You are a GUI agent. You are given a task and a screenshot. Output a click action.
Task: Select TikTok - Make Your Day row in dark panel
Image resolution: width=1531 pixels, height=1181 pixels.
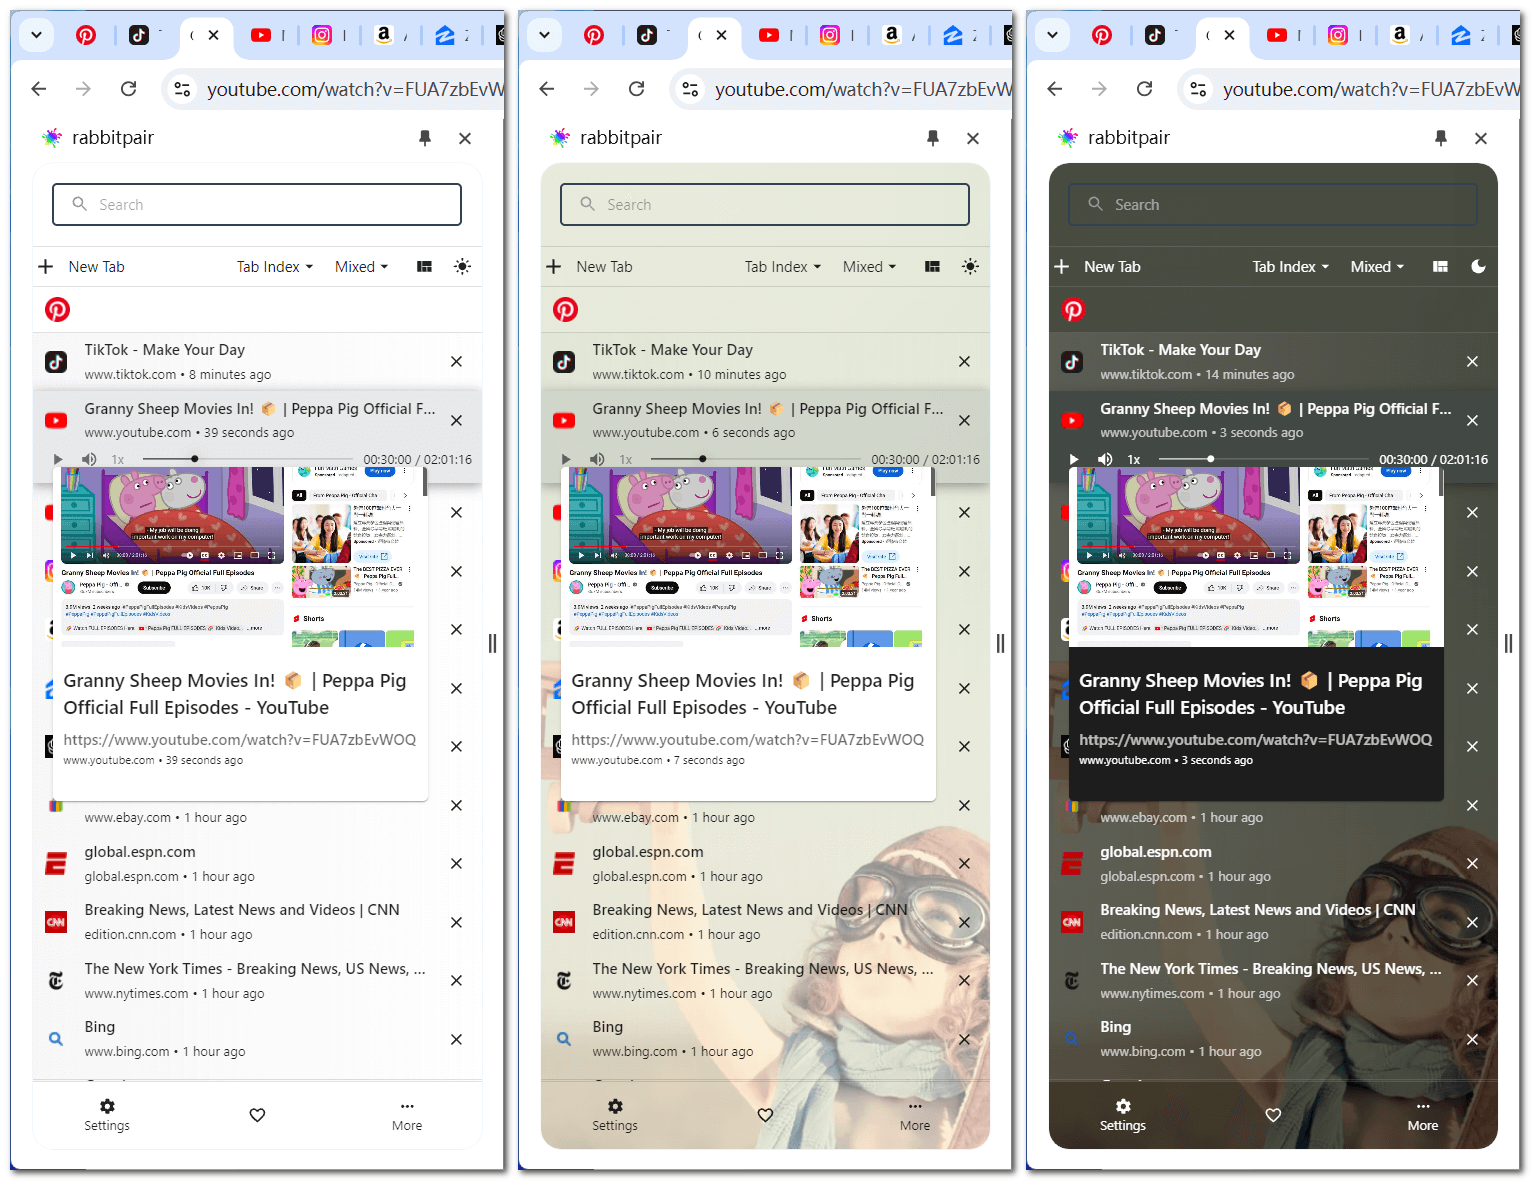(1273, 362)
